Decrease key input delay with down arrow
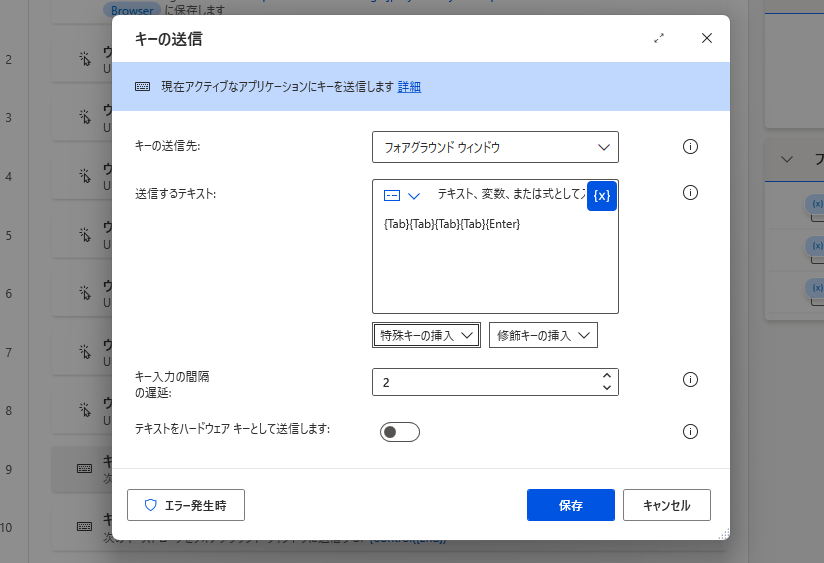824x563 pixels. tap(607, 388)
